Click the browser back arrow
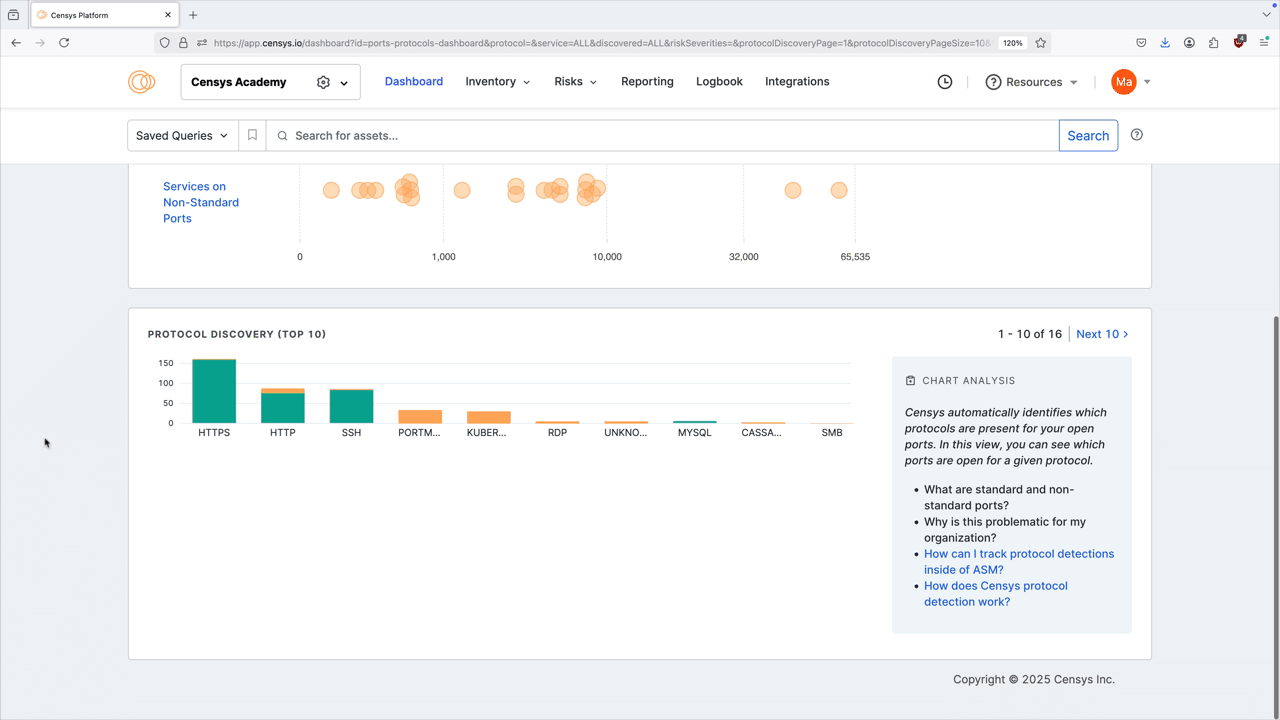 click(x=16, y=43)
